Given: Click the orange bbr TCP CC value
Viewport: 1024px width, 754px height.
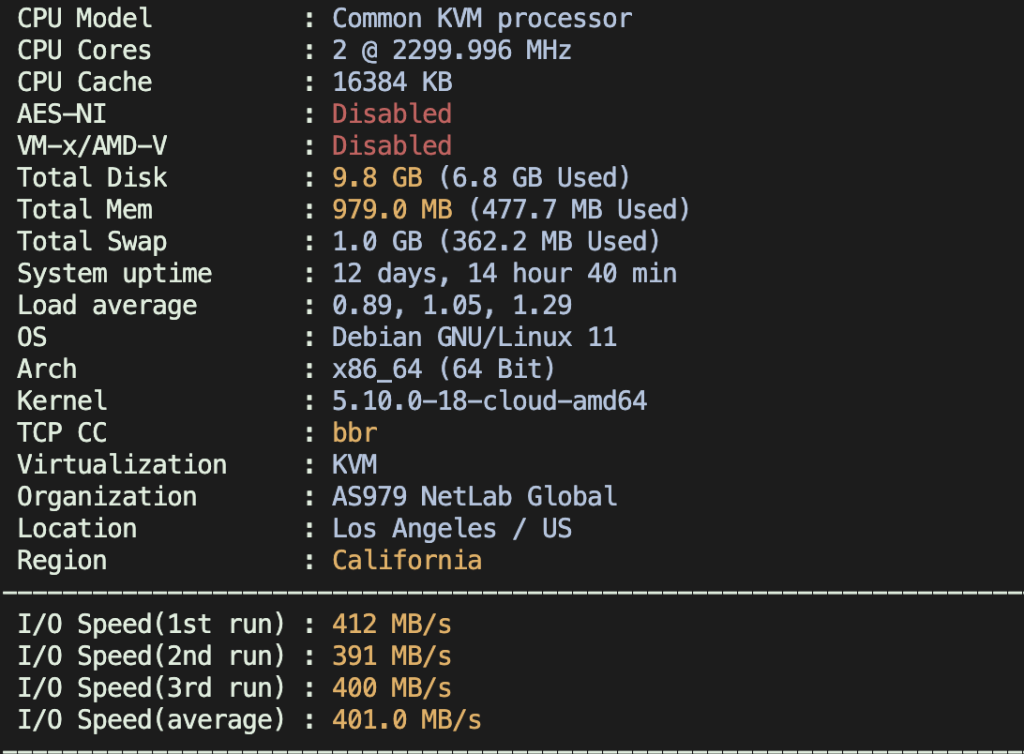Looking at the screenshot, I should [x=355, y=433].
